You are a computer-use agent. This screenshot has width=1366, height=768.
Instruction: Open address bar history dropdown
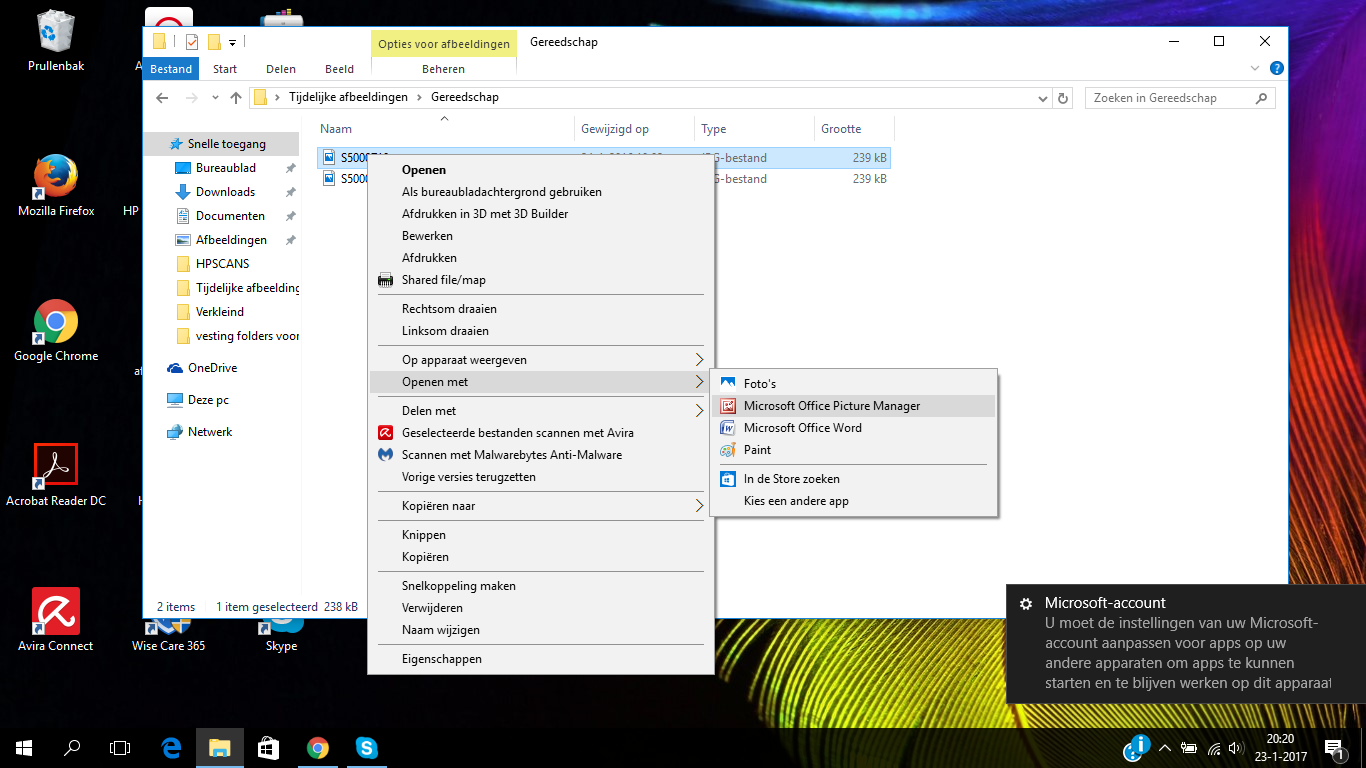[1044, 98]
